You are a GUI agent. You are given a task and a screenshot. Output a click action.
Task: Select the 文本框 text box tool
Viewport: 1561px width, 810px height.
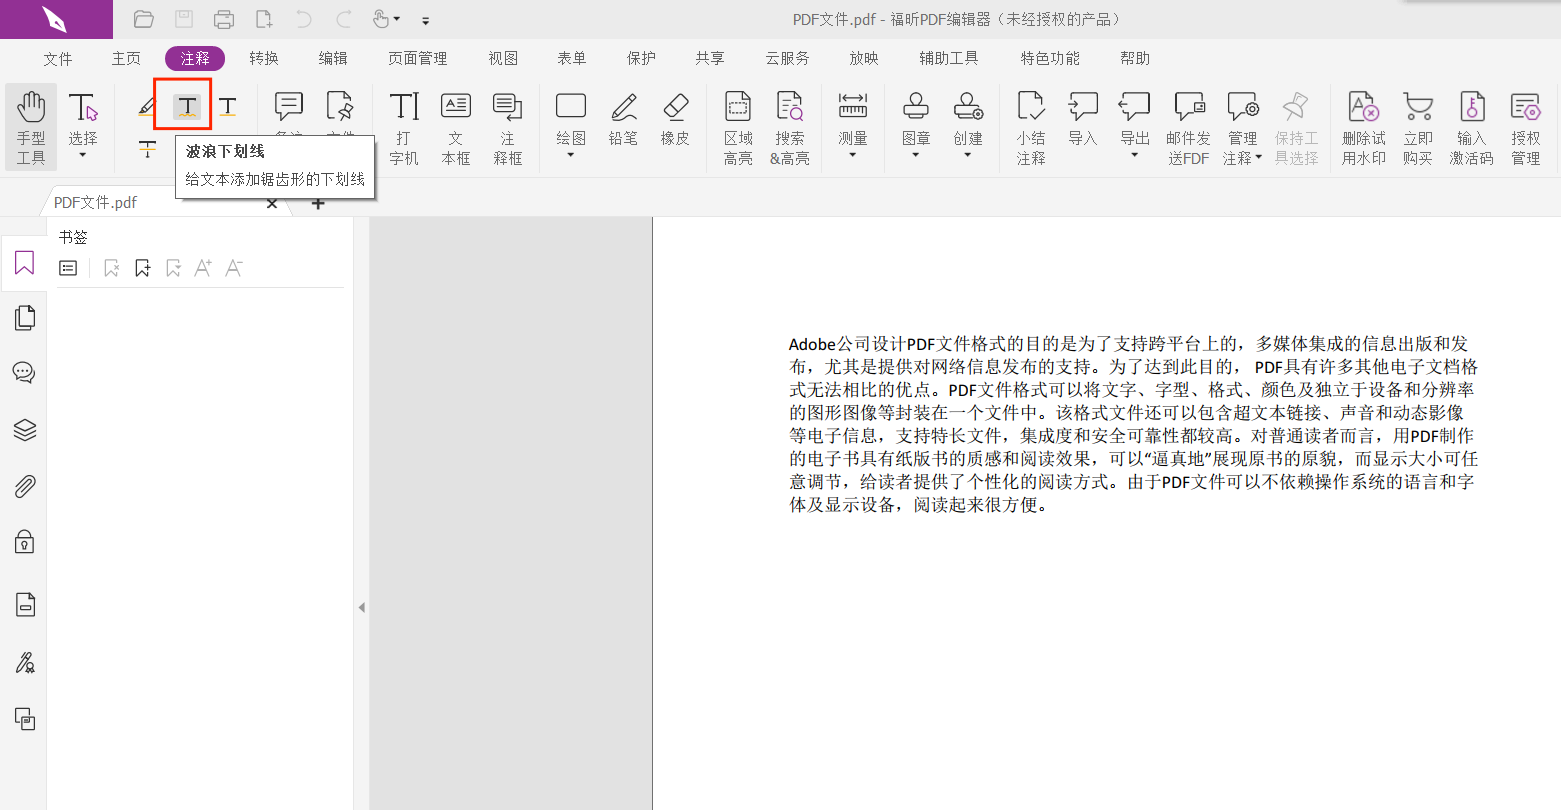tap(456, 128)
